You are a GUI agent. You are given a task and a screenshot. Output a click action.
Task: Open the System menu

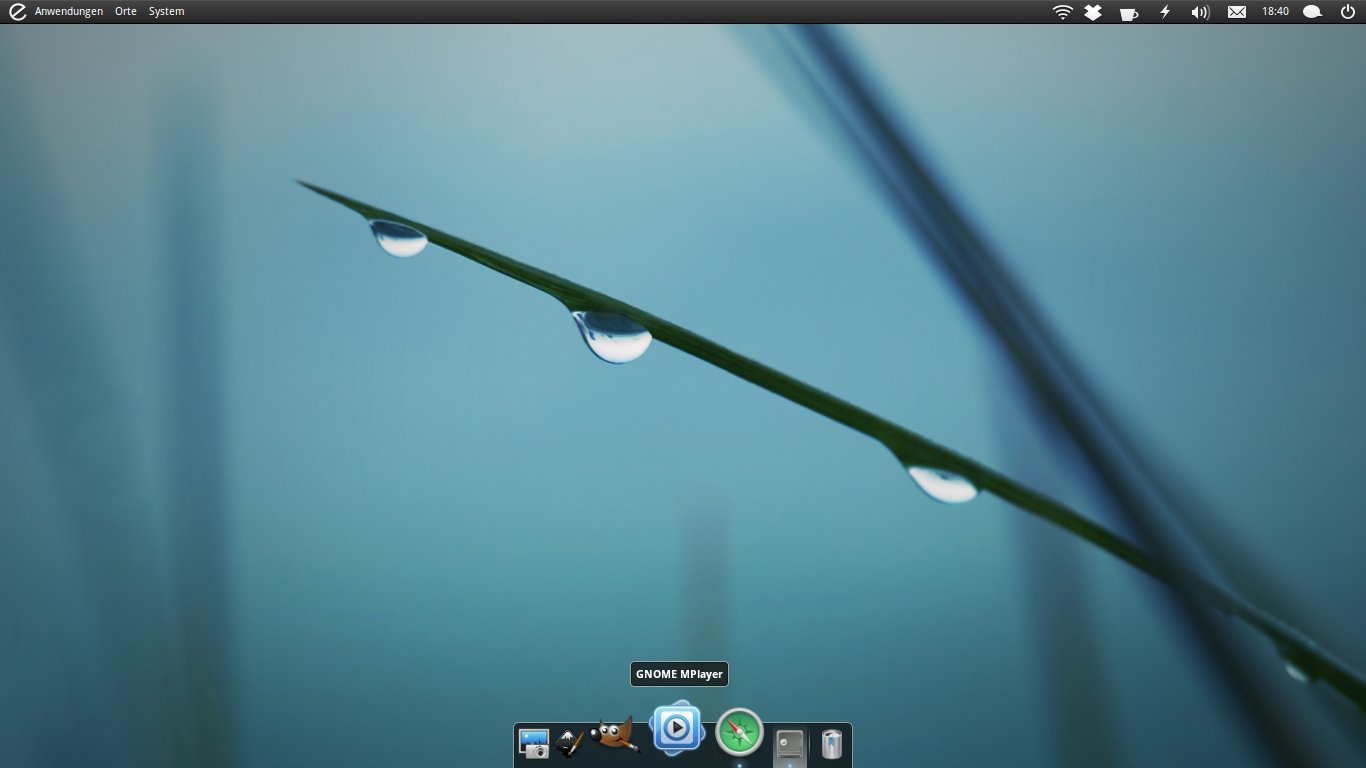(167, 11)
